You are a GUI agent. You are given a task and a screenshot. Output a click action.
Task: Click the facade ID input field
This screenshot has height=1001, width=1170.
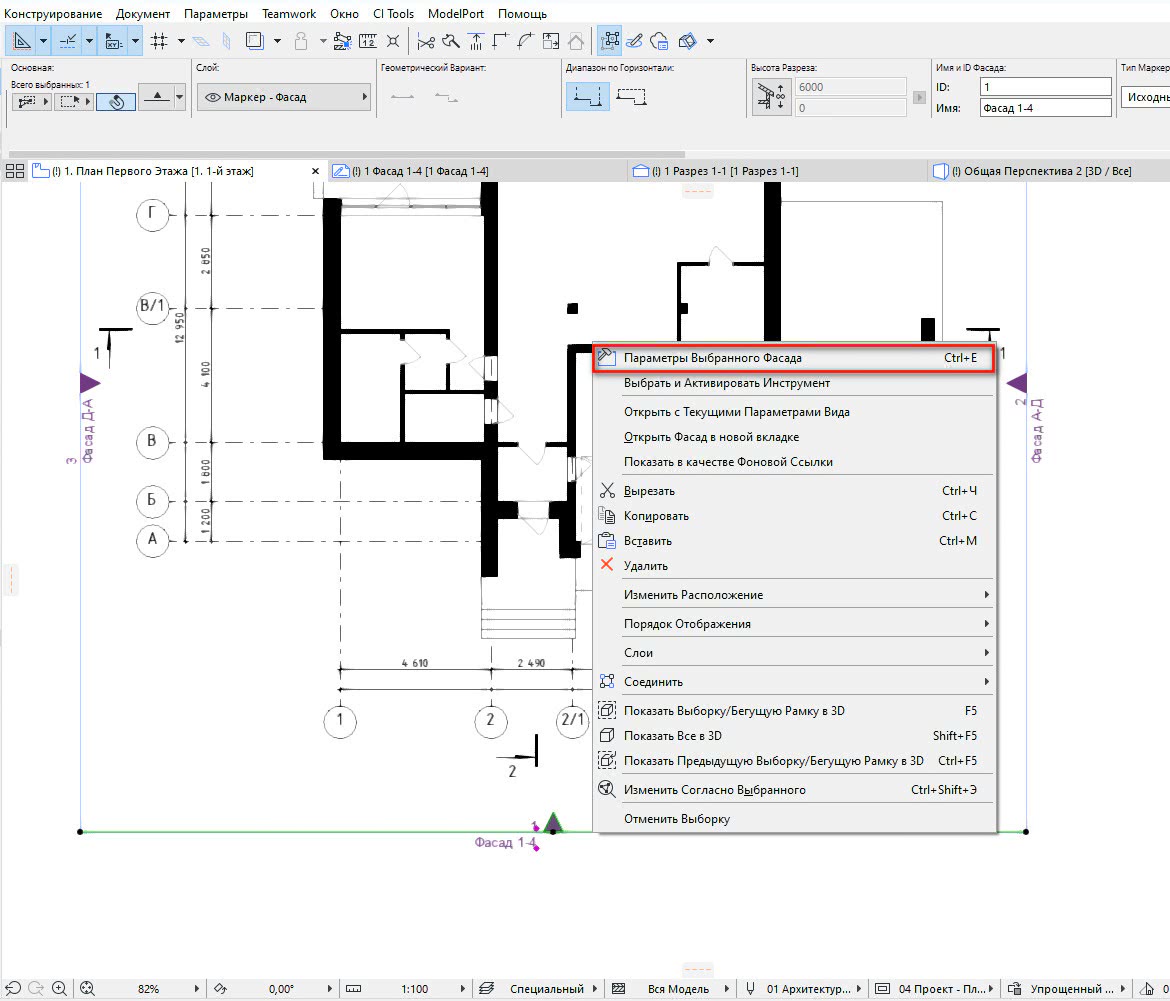(1044, 88)
